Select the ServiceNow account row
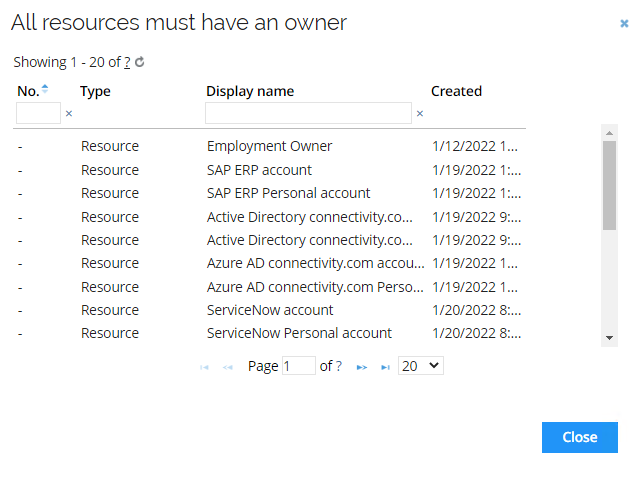 point(269,310)
